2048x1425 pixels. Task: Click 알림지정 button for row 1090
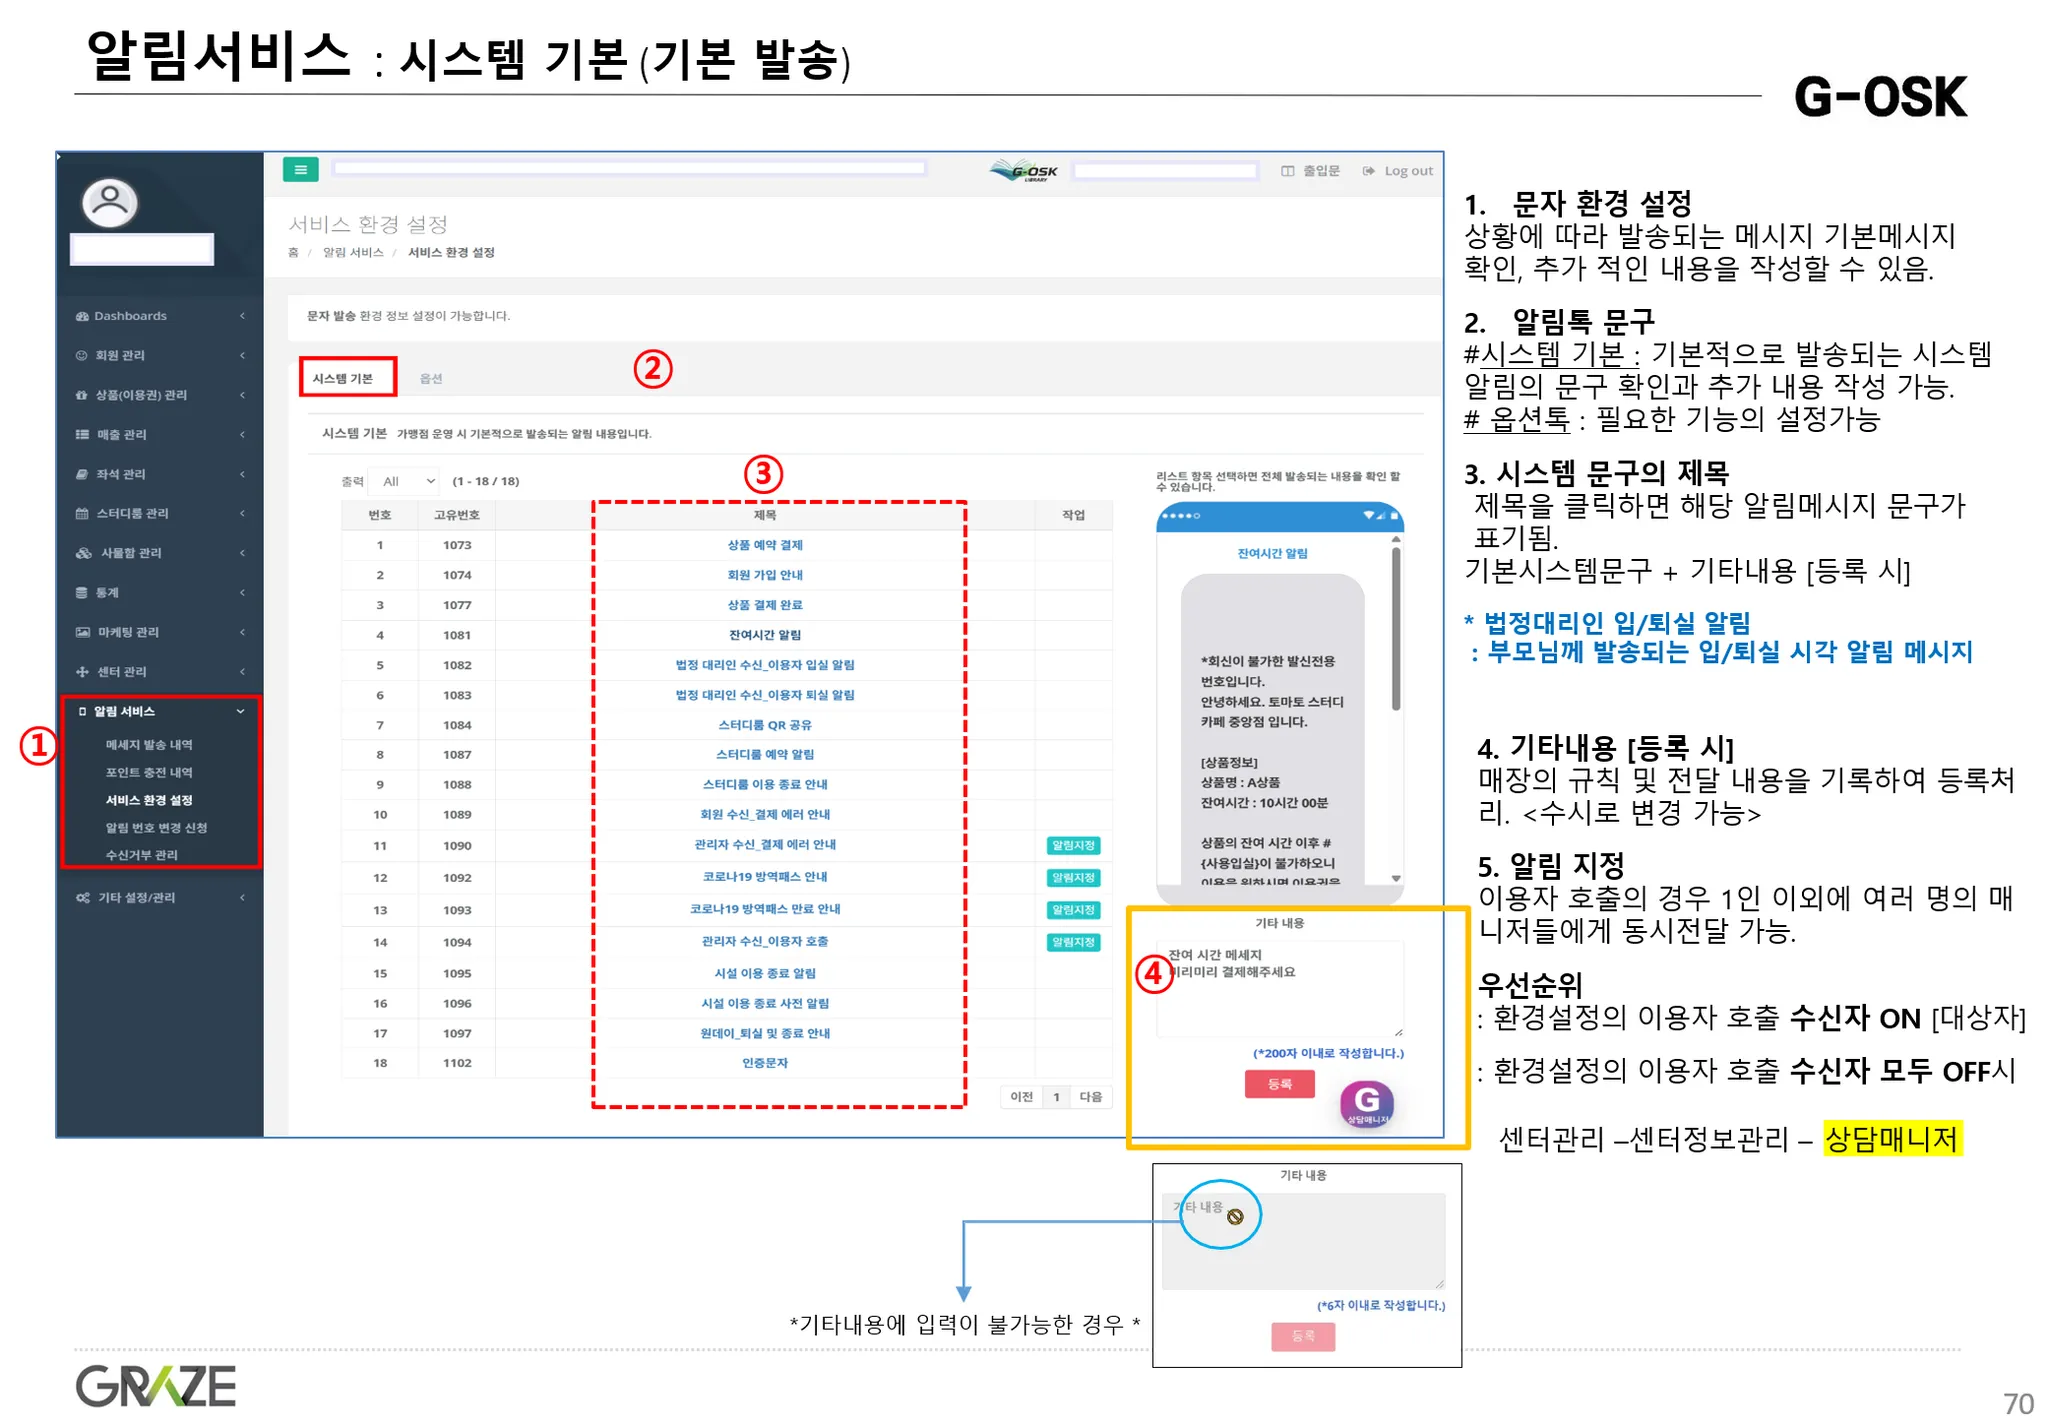[x=1073, y=846]
